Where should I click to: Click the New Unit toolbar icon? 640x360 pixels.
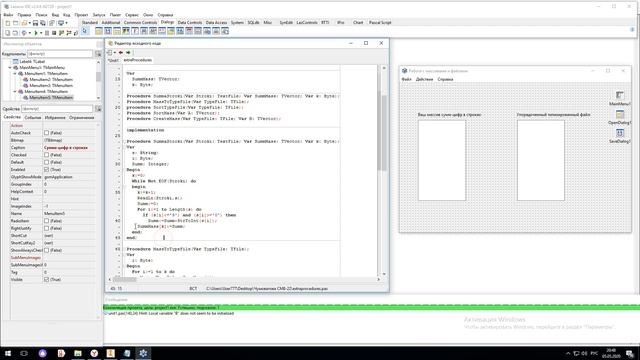[8, 23]
